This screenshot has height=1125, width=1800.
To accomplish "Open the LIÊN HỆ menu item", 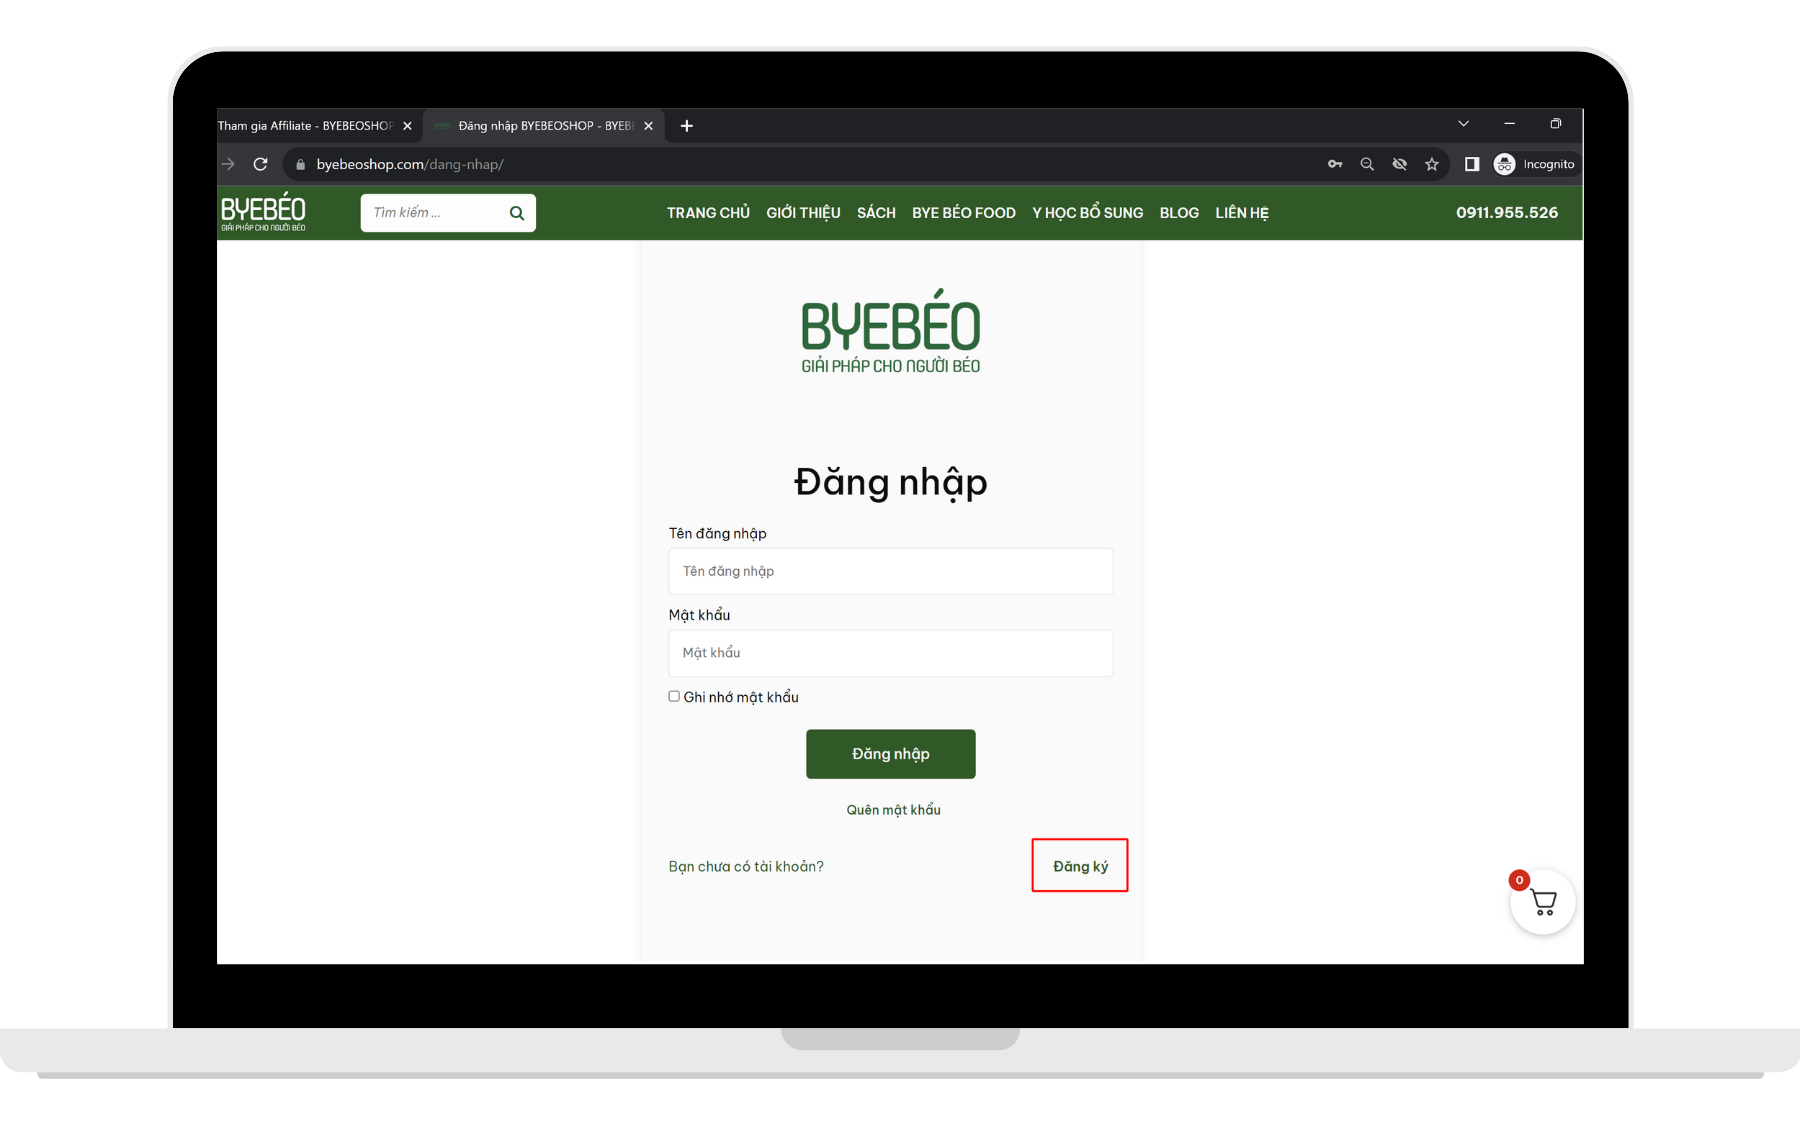I will 1242,213.
